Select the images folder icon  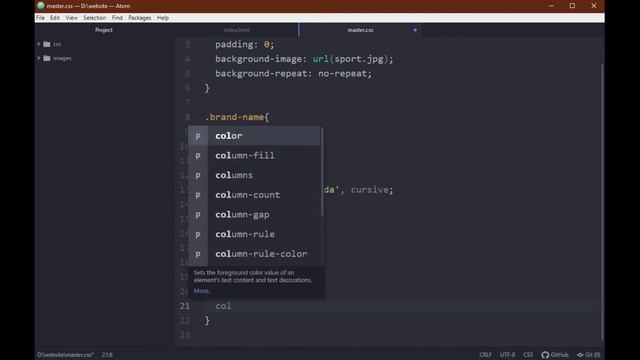tap(47, 58)
